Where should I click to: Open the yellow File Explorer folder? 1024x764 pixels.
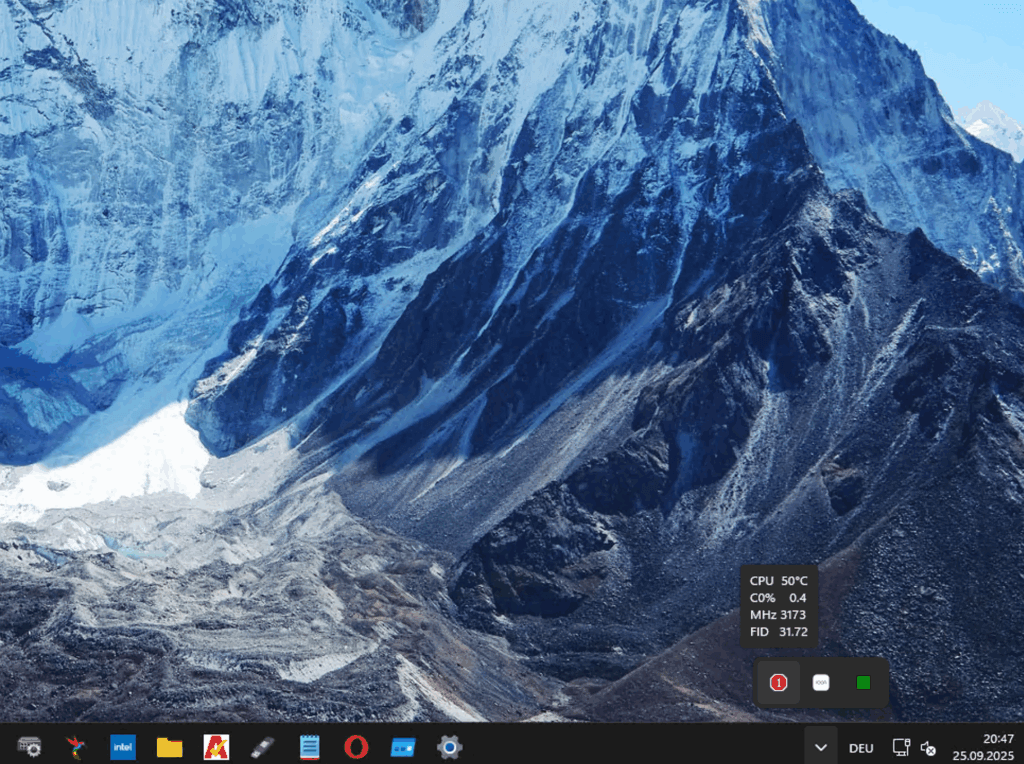169,747
